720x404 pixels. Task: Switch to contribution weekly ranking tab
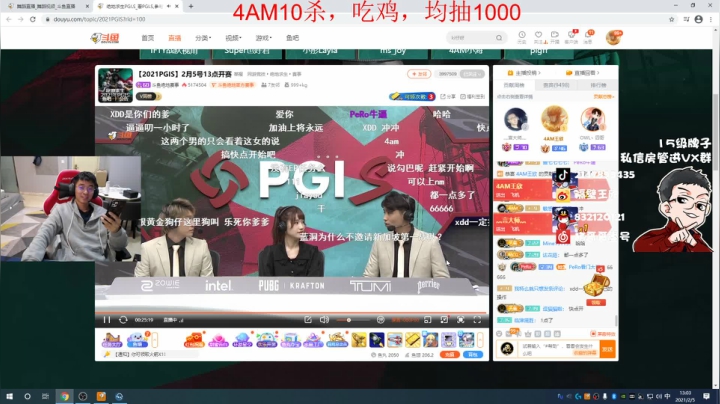coord(513,85)
